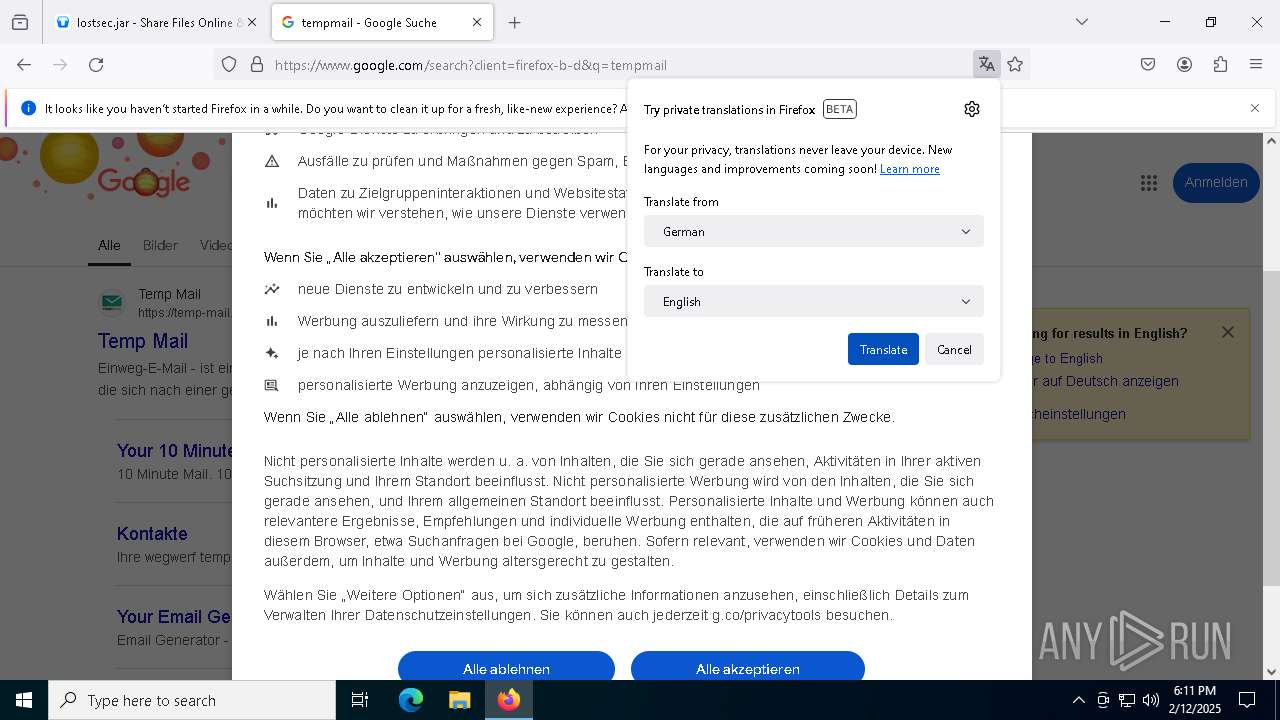Open the Temp Mail result link

(143, 341)
